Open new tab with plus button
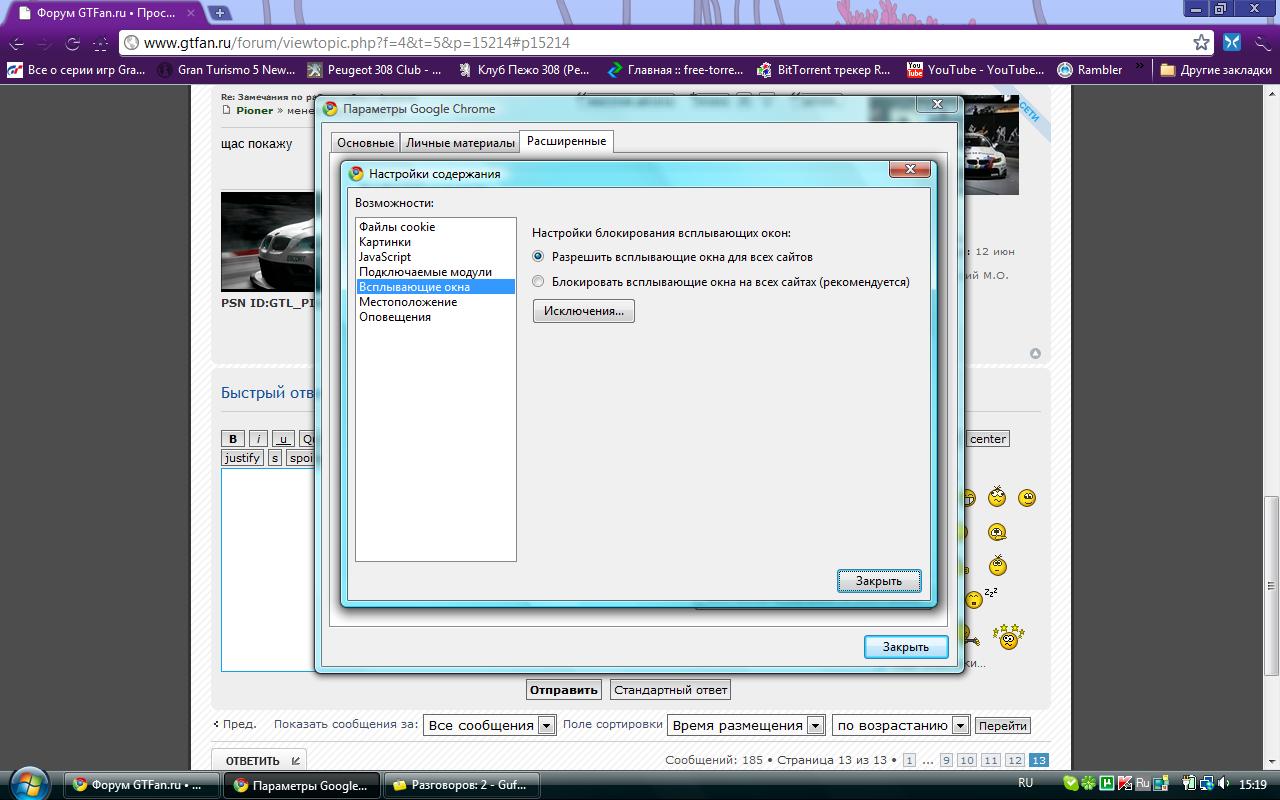This screenshot has height=800, width=1280. 220,13
